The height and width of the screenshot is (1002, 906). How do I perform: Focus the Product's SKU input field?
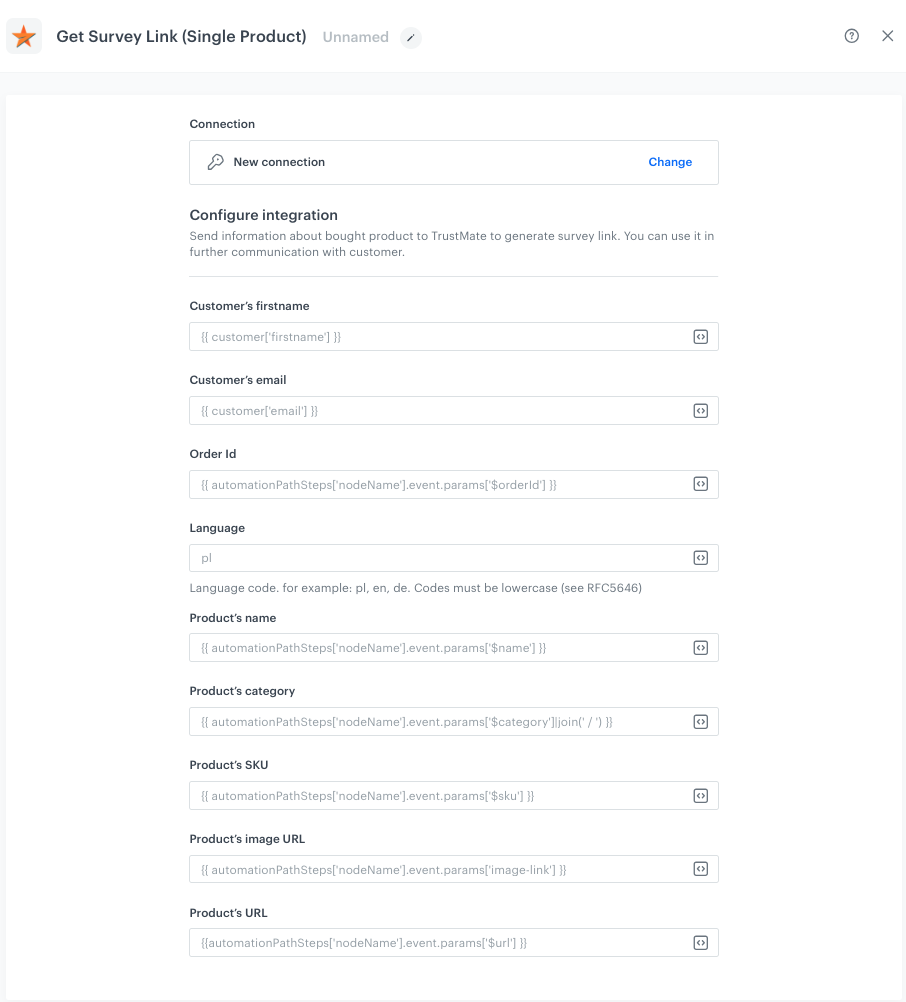click(x=430, y=795)
